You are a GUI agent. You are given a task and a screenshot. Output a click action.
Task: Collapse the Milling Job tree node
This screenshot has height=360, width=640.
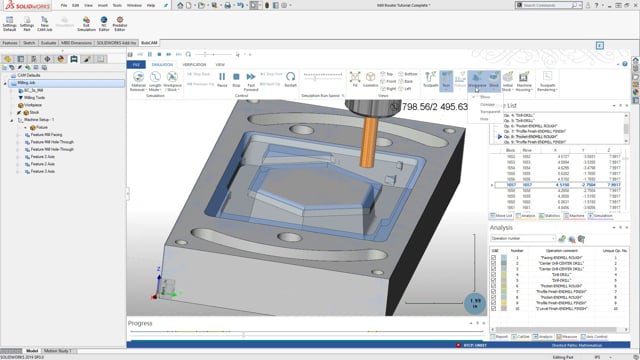tap(5, 83)
